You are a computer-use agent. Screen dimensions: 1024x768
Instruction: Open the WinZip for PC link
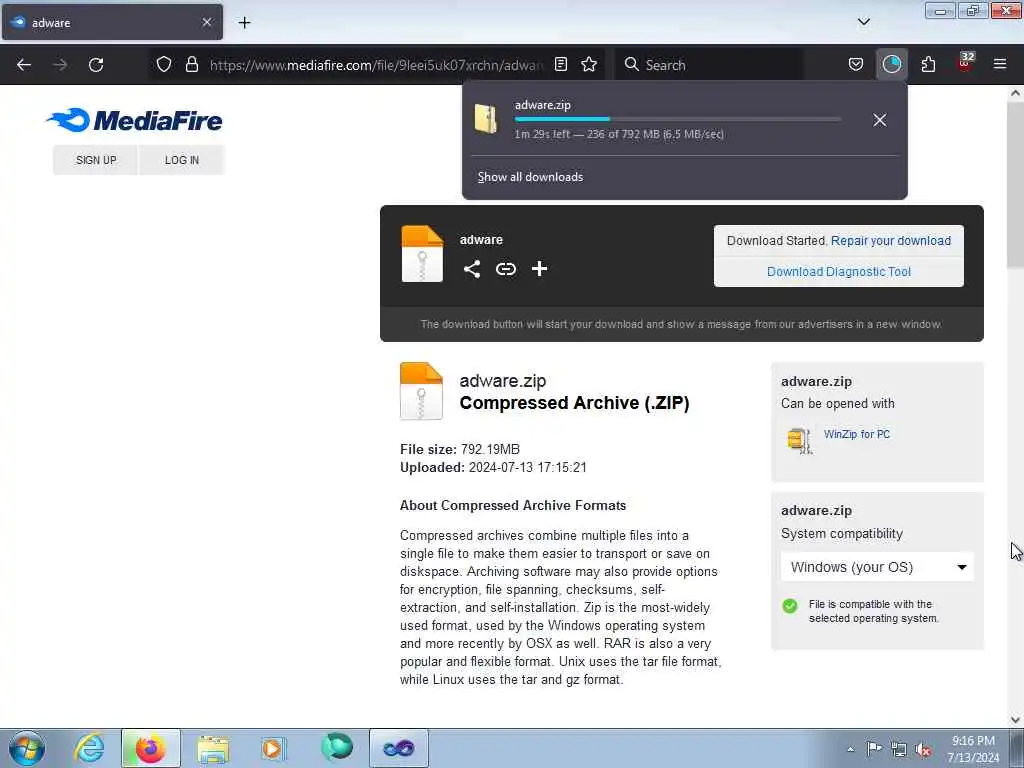tap(857, 434)
